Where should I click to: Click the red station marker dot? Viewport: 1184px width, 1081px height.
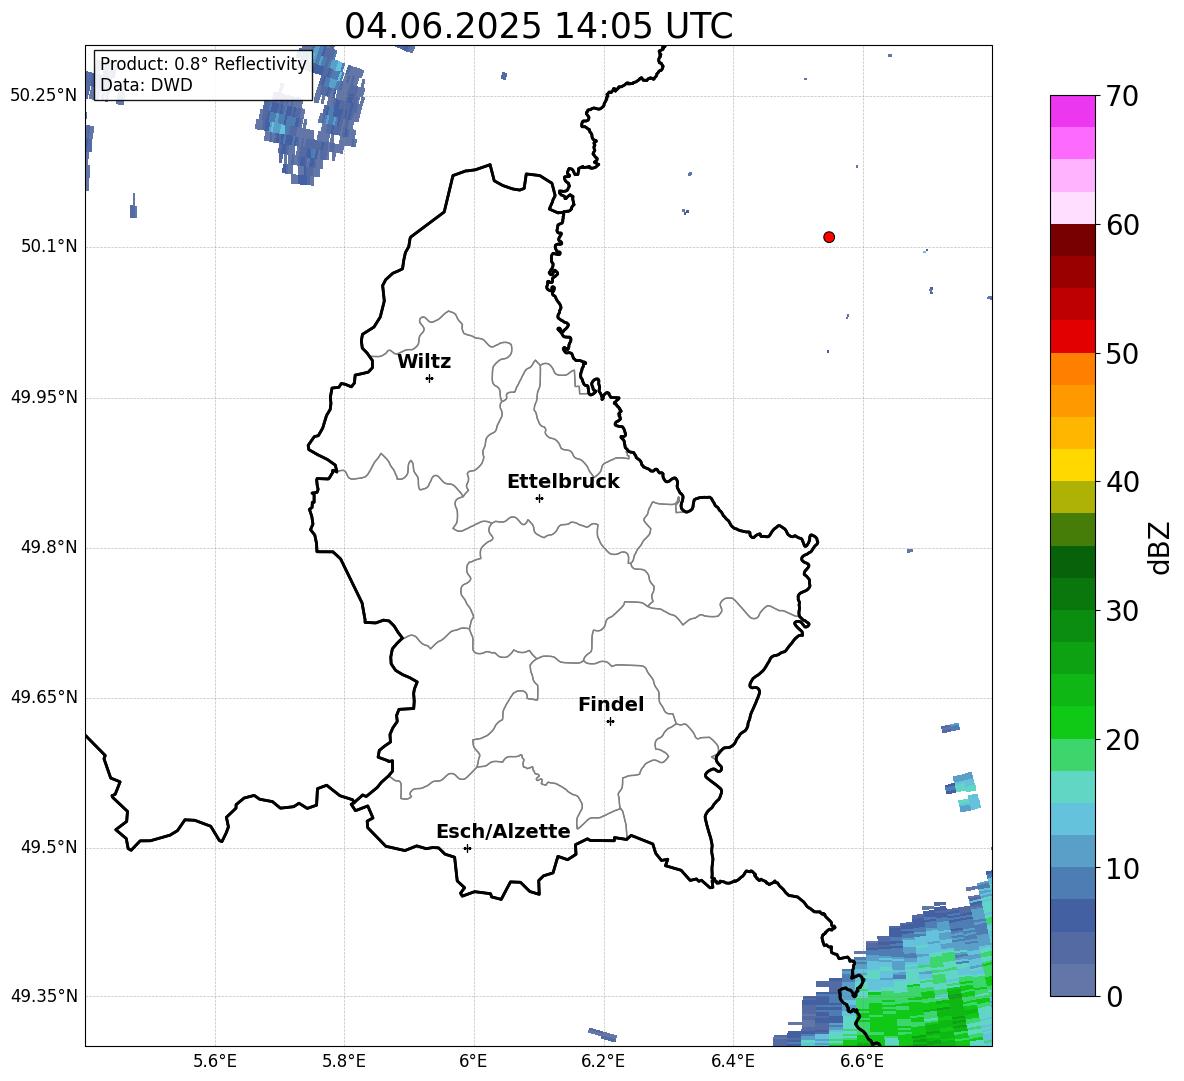pos(829,237)
